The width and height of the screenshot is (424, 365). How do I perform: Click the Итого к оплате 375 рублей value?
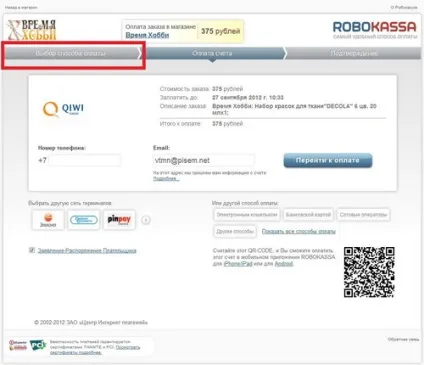pyautogui.click(x=227, y=124)
